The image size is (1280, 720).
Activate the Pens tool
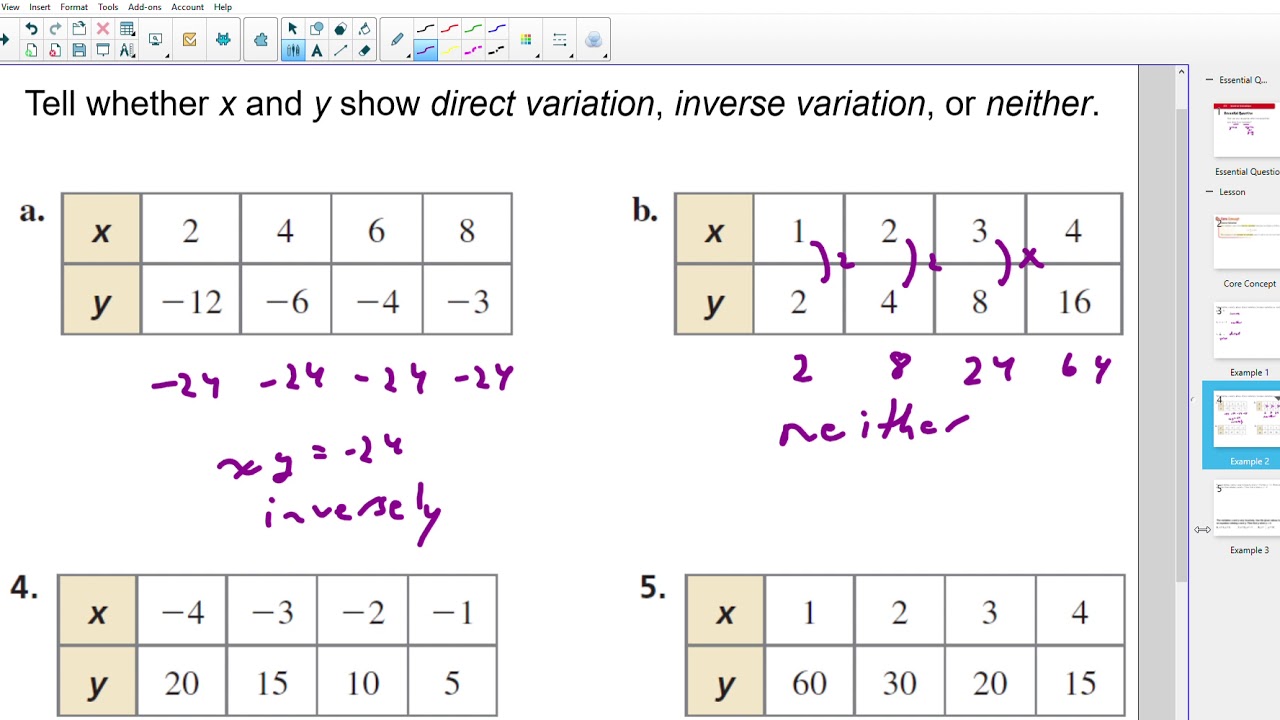coord(293,50)
